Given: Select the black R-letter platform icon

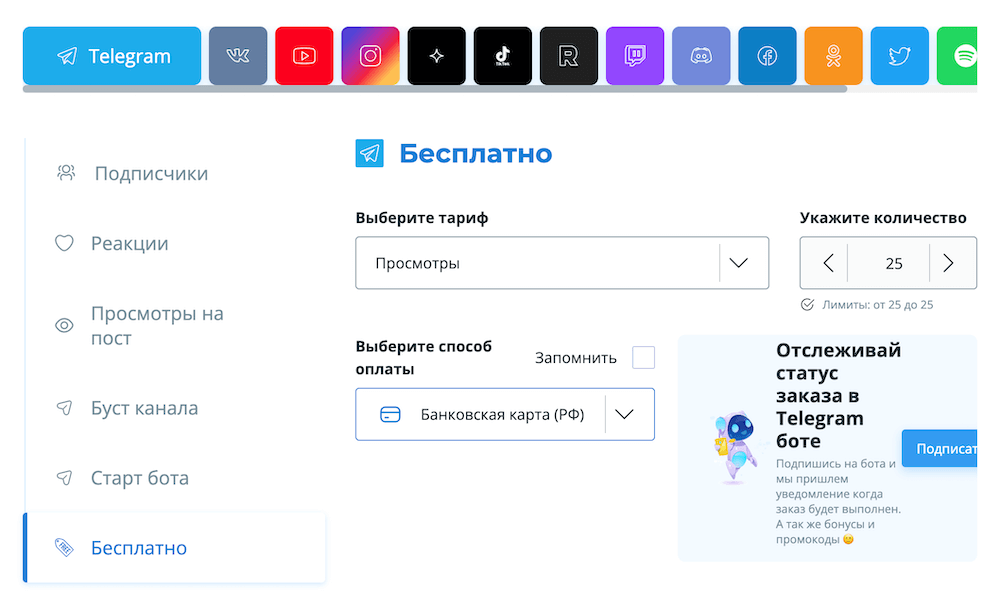Looking at the screenshot, I should click(569, 56).
